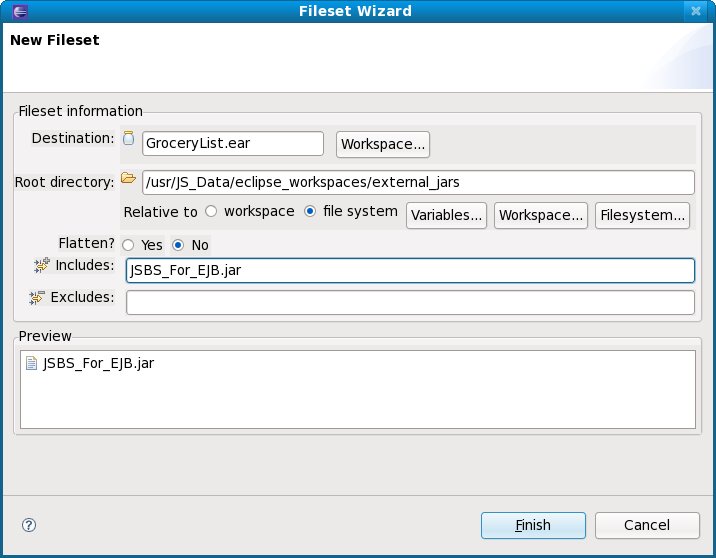Click into the Includes text field
Viewport: 716px width, 558px height.
click(x=410, y=270)
